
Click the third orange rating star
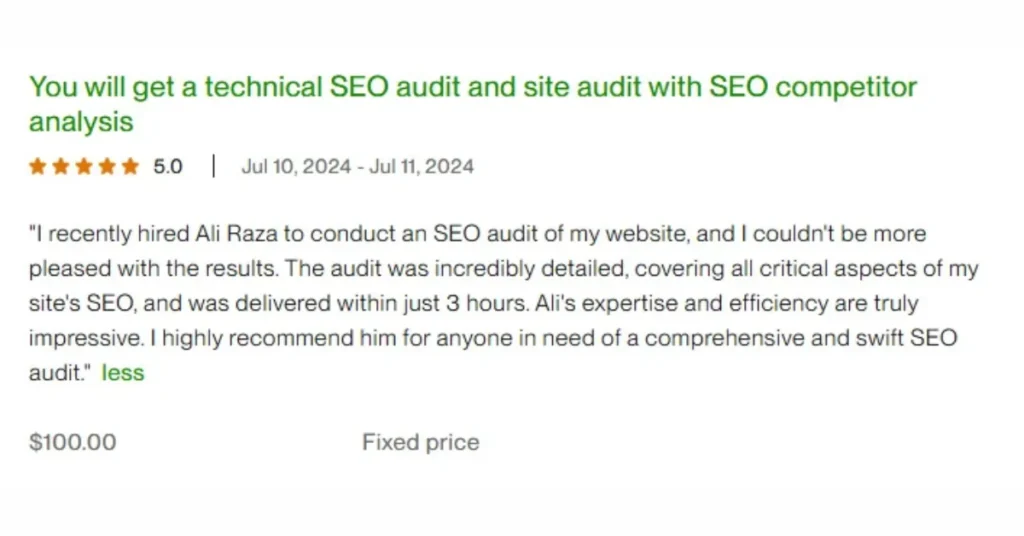click(x=84, y=167)
